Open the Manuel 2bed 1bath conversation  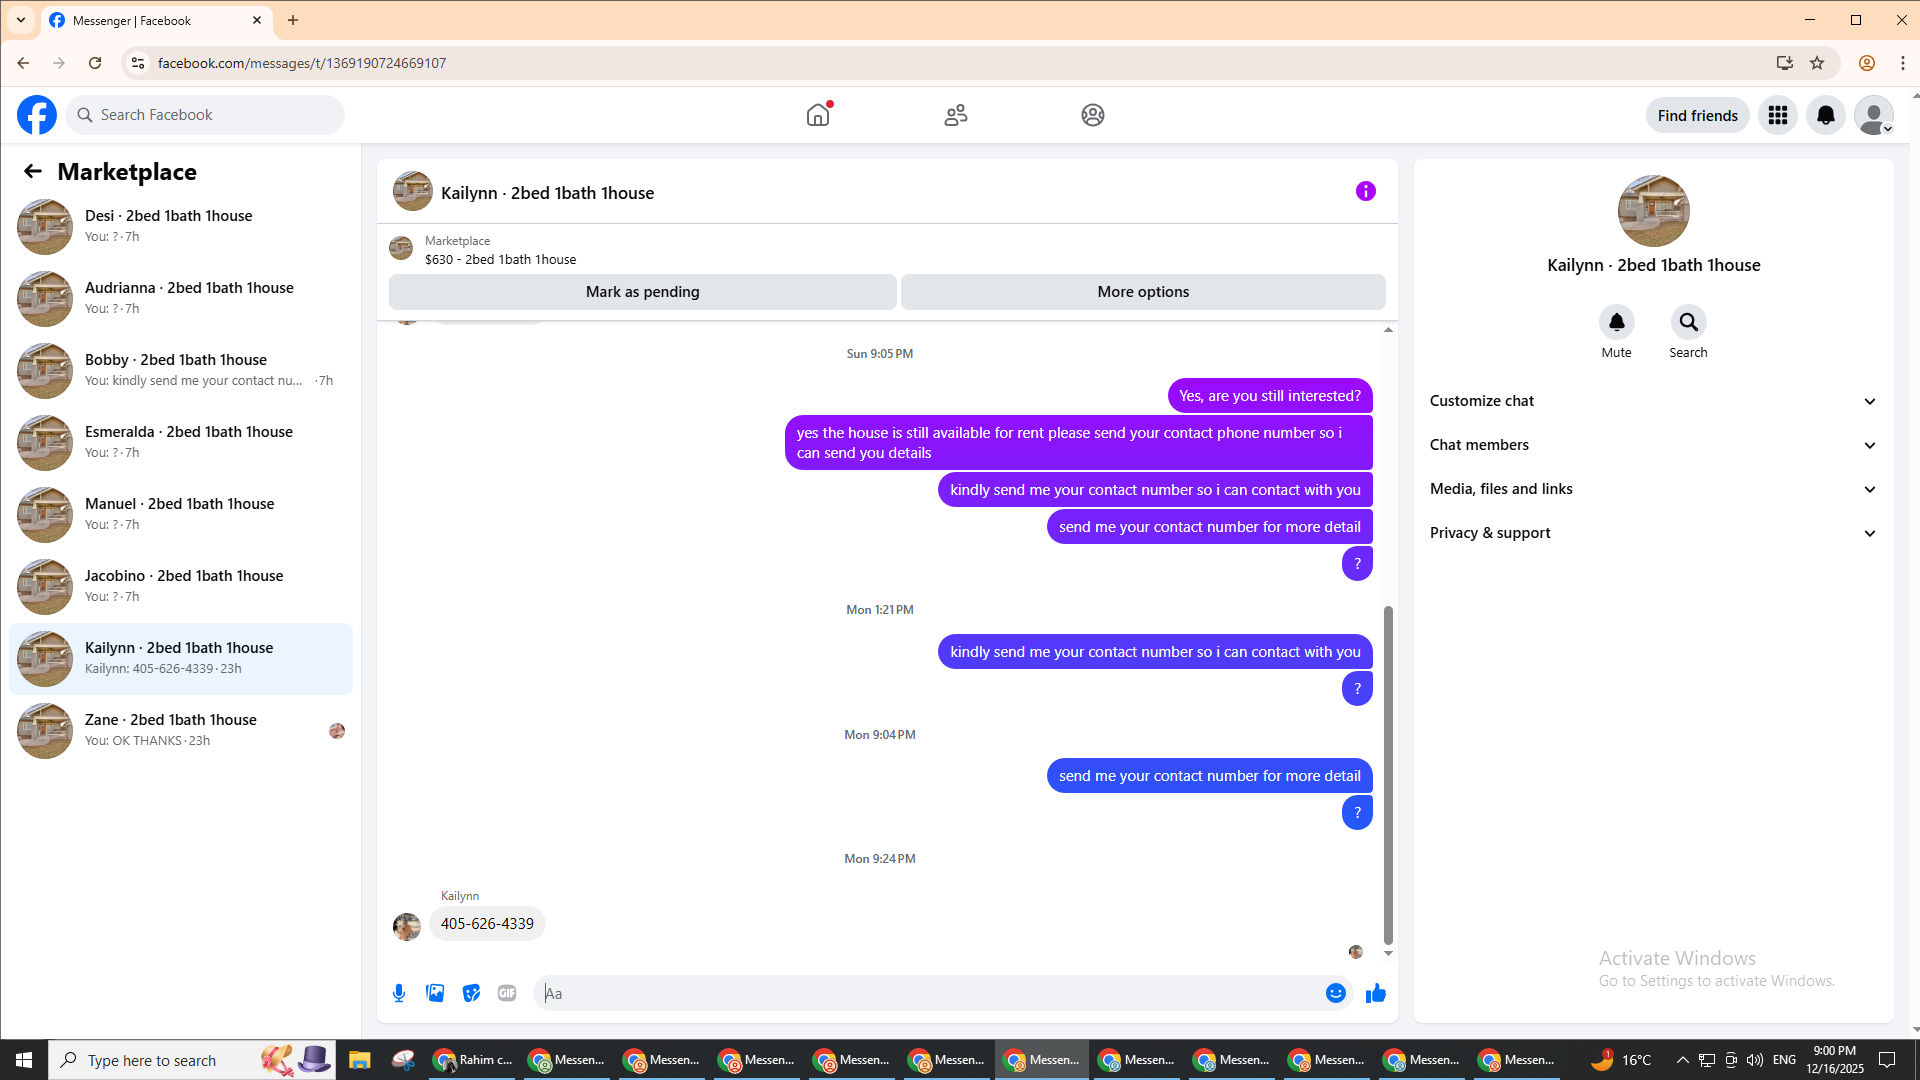coord(181,514)
